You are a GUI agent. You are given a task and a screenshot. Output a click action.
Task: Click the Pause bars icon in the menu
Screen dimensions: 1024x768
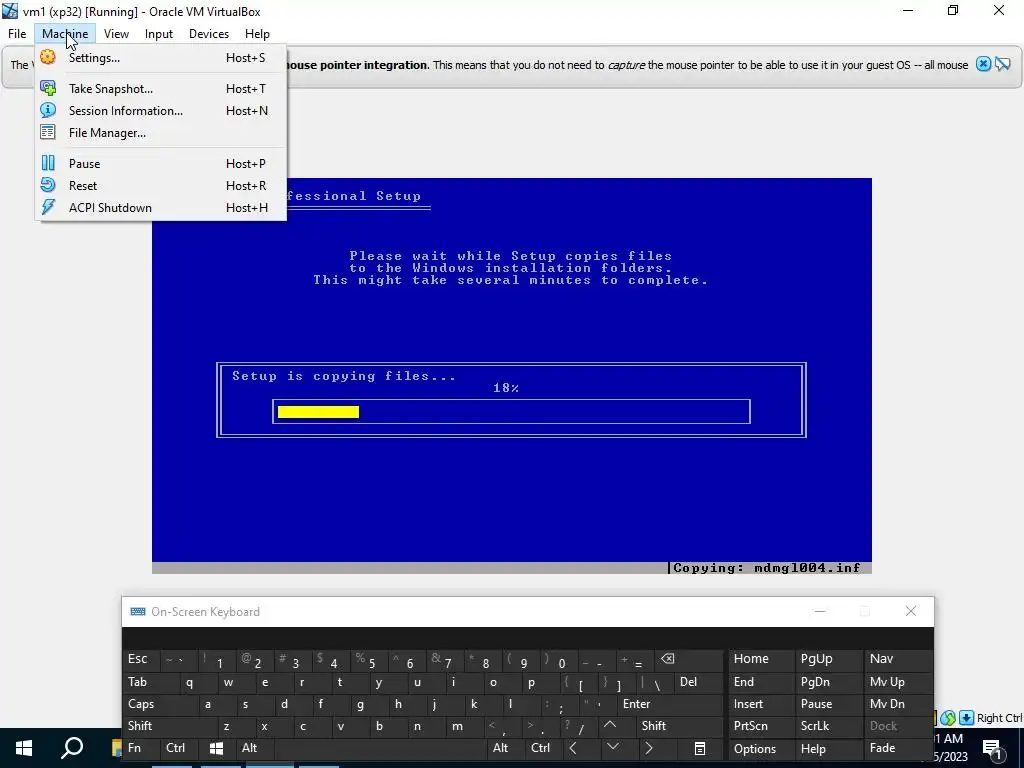48,163
